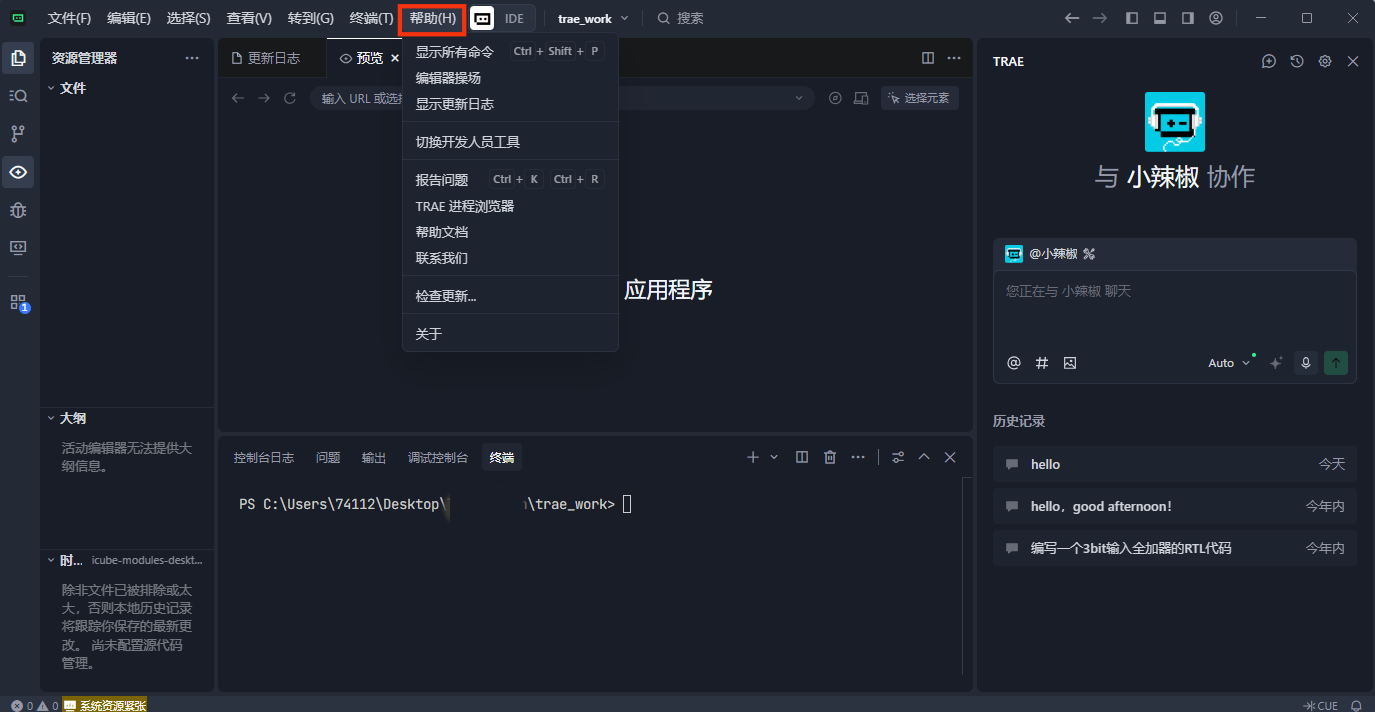Open the new terminal profile dropdown arrow
1375x712 pixels.
774,457
